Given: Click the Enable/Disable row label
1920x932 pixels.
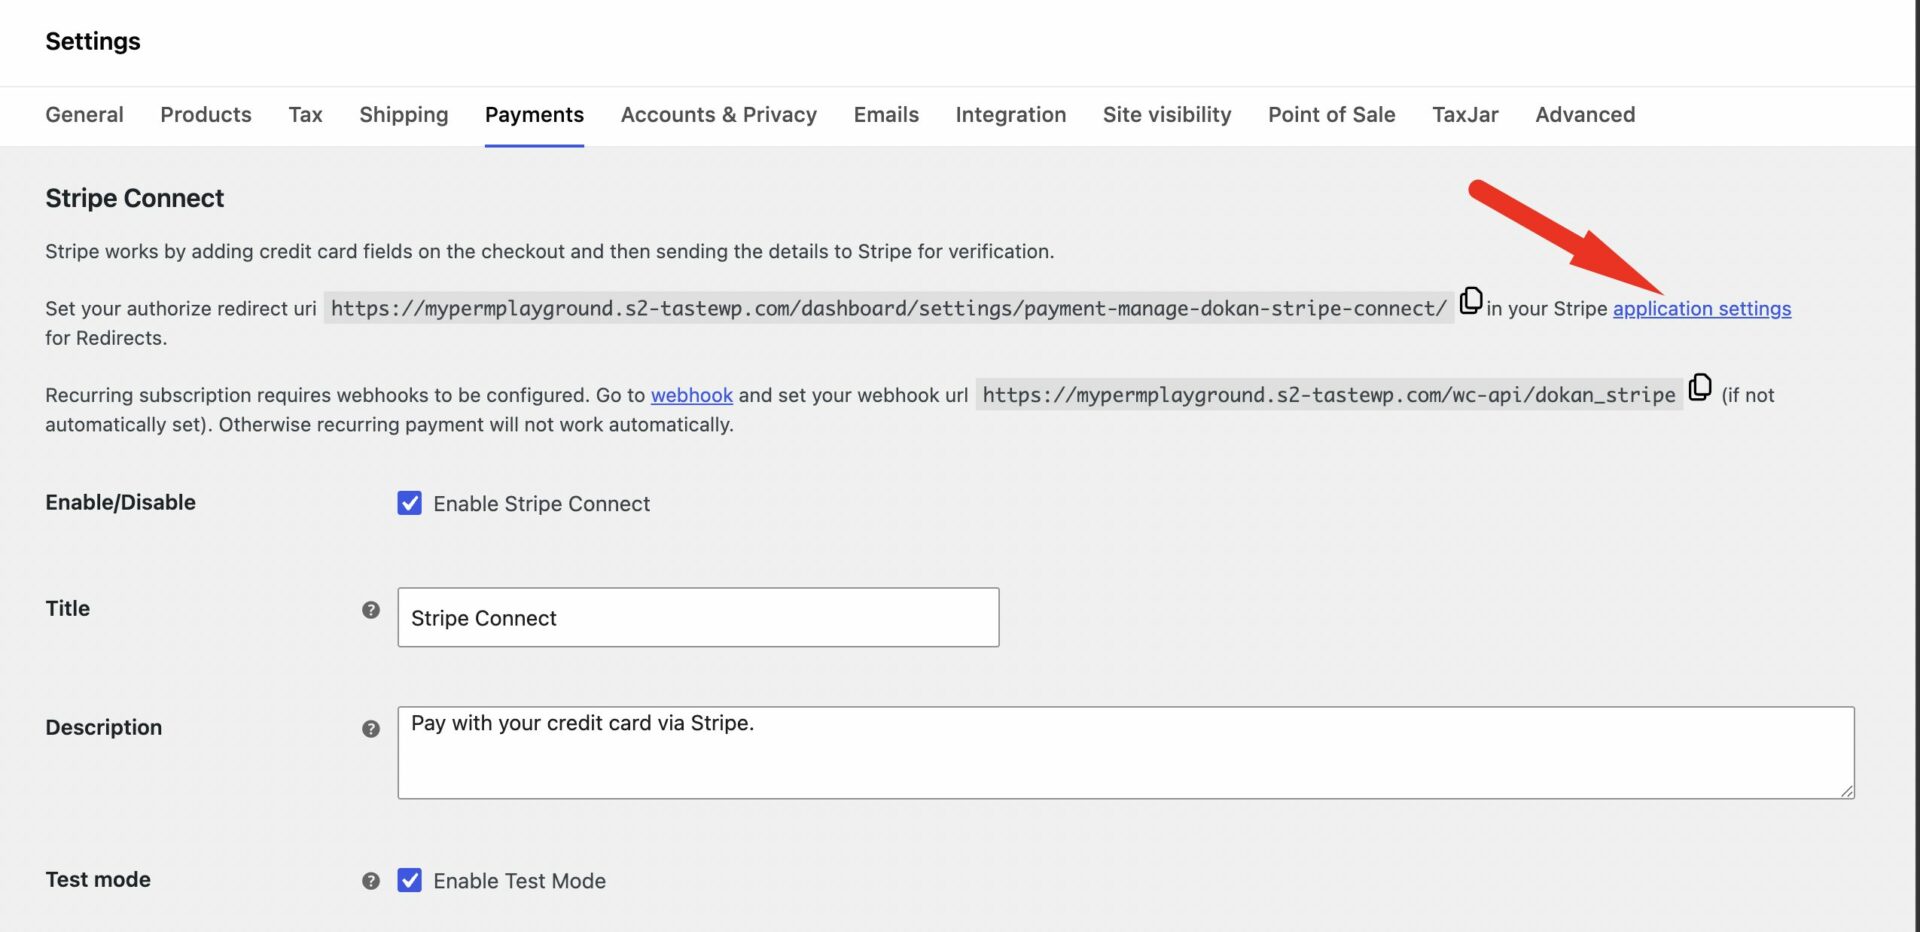Looking at the screenshot, I should click(x=120, y=502).
